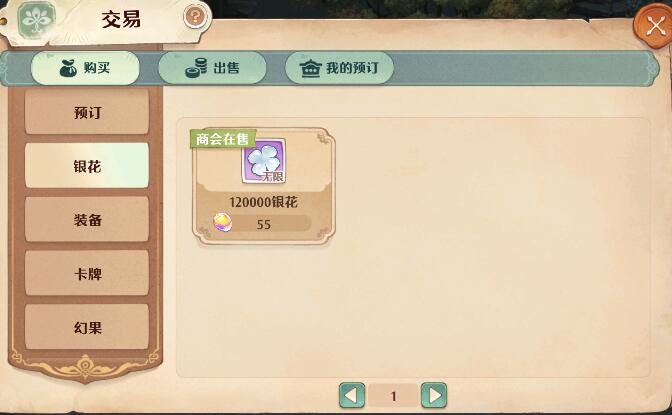Click the rainbow gem currency icon
Image resolution: width=672 pixels, height=415 pixels.
click(x=223, y=223)
